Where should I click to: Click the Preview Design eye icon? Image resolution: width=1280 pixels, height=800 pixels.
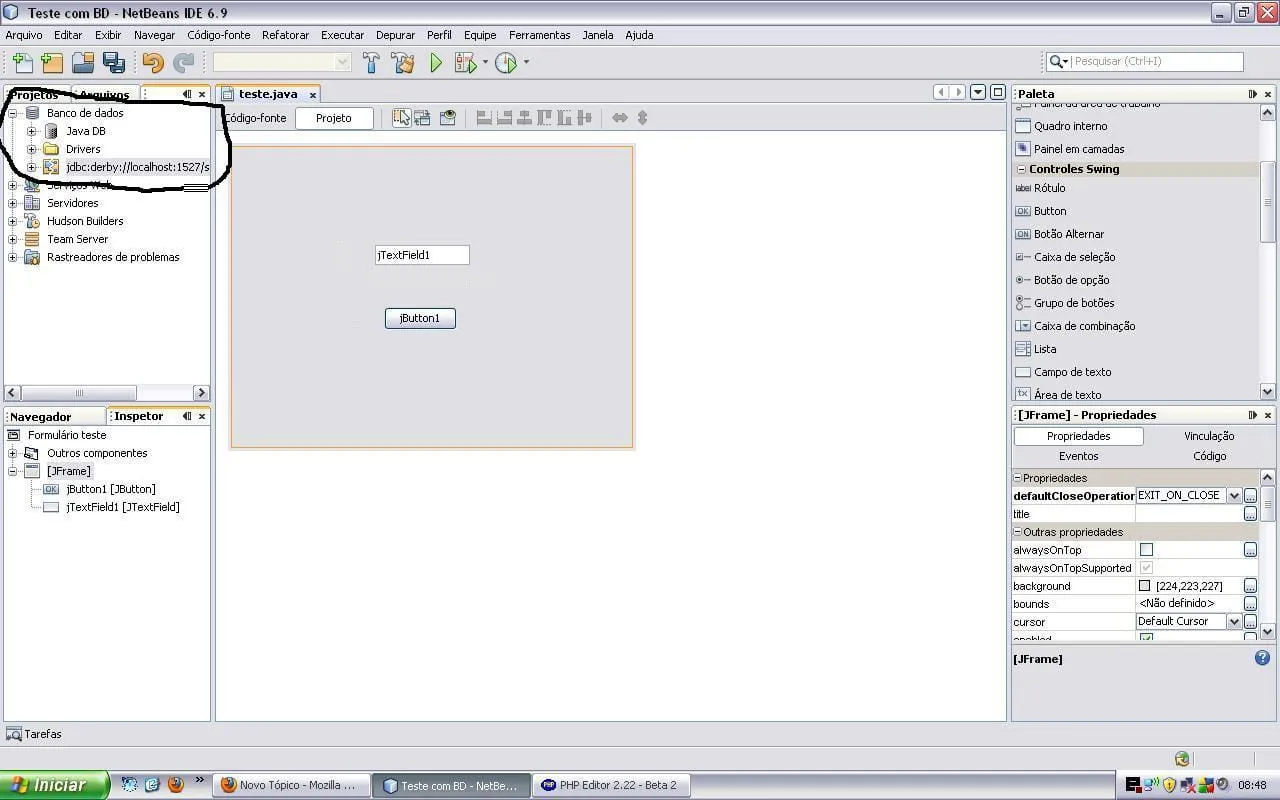click(x=448, y=117)
